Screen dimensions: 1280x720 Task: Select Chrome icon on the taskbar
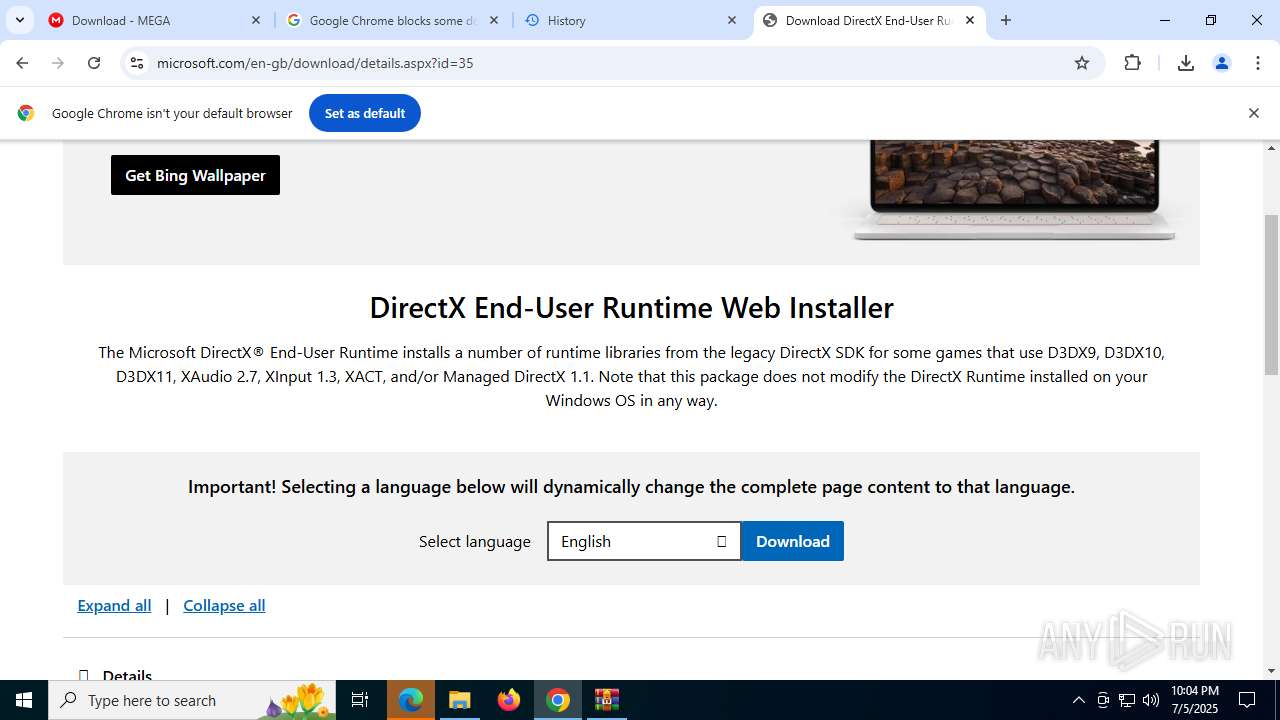tap(558, 700)
